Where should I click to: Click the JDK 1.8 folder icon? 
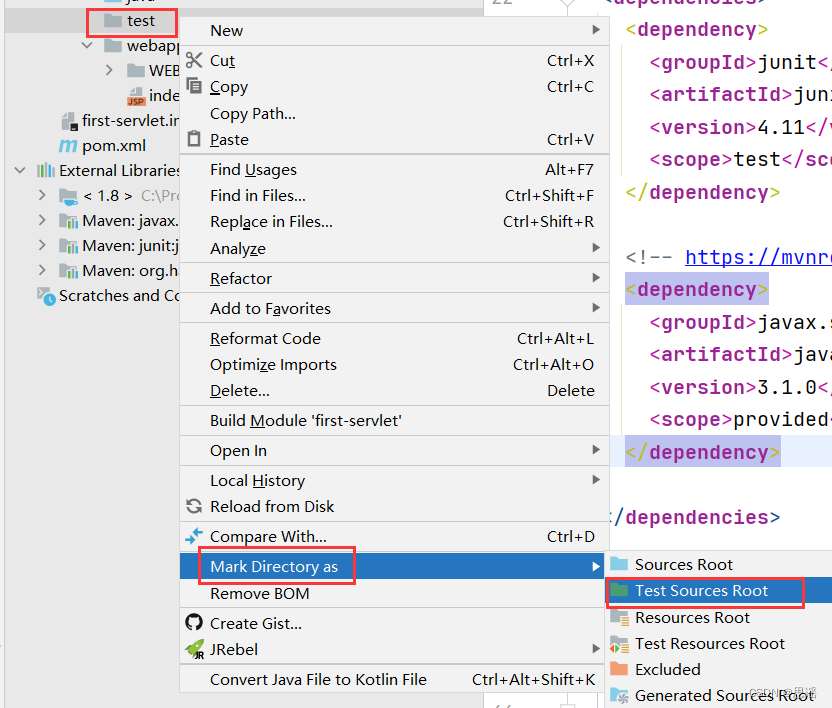tap(68, 196)
